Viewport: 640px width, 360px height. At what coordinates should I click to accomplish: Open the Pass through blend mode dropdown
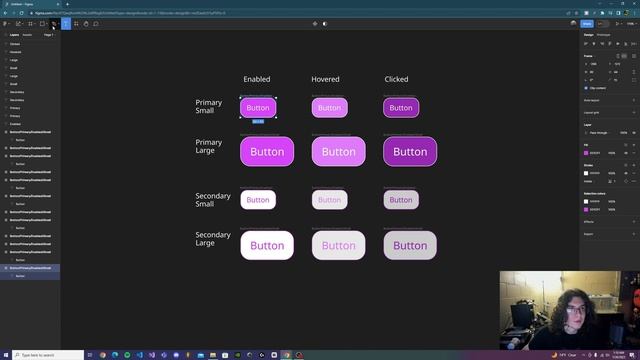(598, 133)
